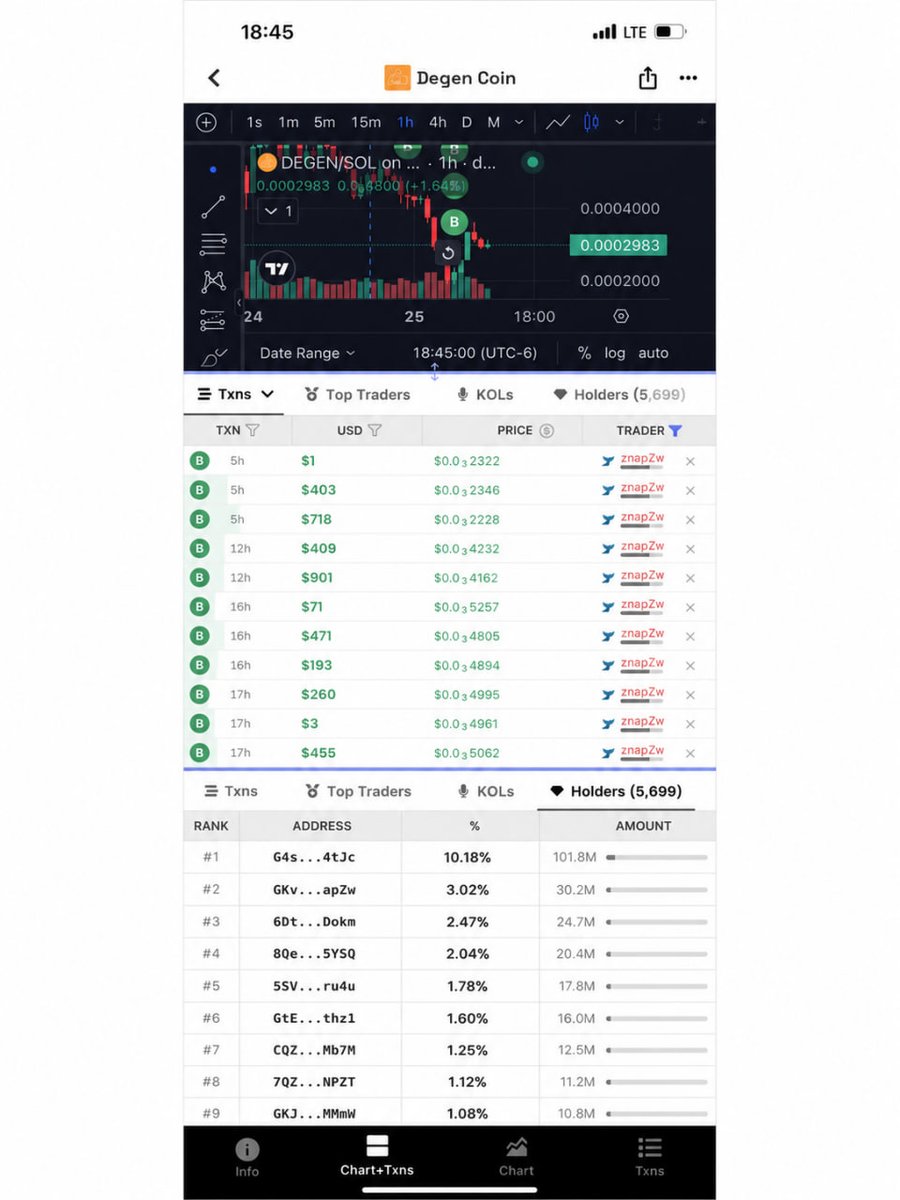This screenshot has width=900, height=1200.
Task: Select the trend line drawing tool
Action: [213, 207]
